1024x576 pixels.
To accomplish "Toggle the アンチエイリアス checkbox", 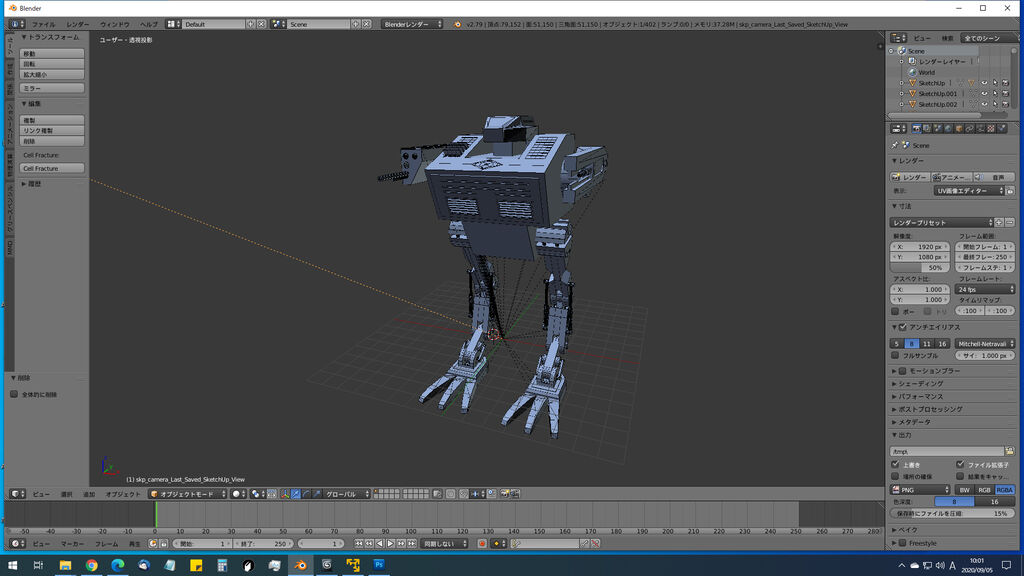I will (902, 327).
